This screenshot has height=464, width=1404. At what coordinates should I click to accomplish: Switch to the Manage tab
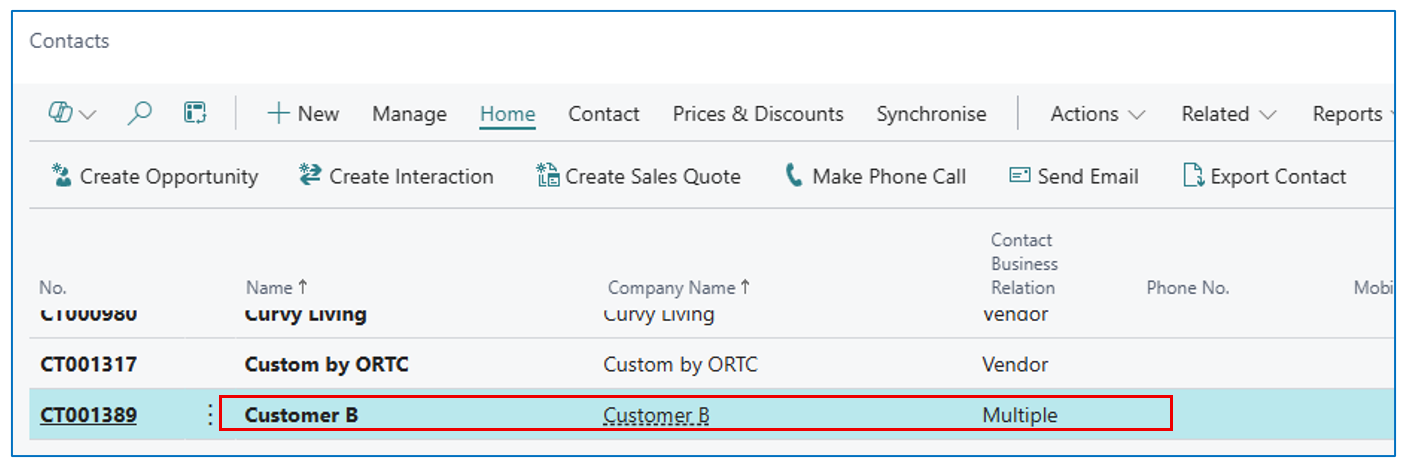coord(409,114)
